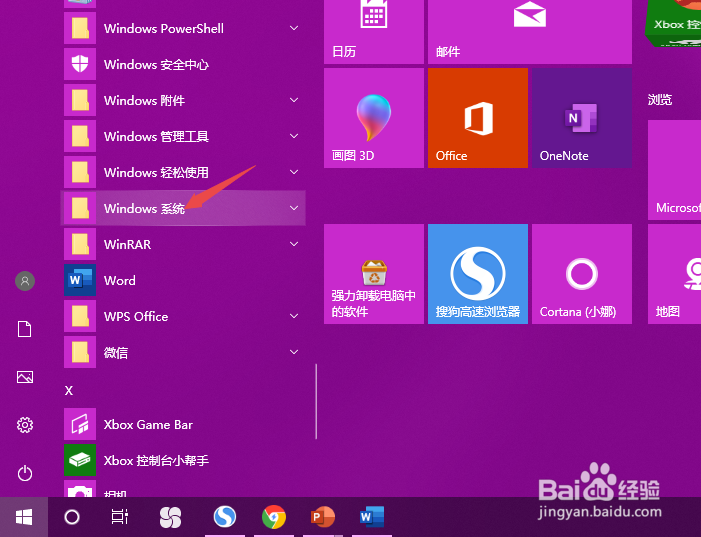The width and height of the screenshot is (701, 537).
Task: Launch Windows 安全中心 shield icon
Action: [80, 64]
